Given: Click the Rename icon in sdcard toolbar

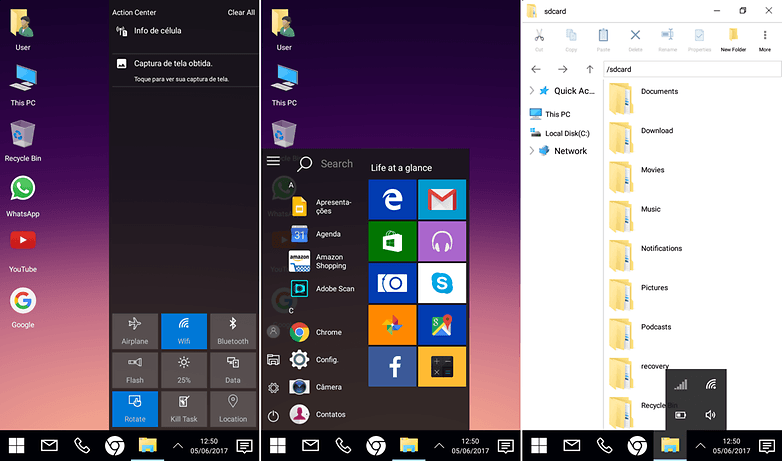Looking at the screenshot, I should tap(667, 34).
